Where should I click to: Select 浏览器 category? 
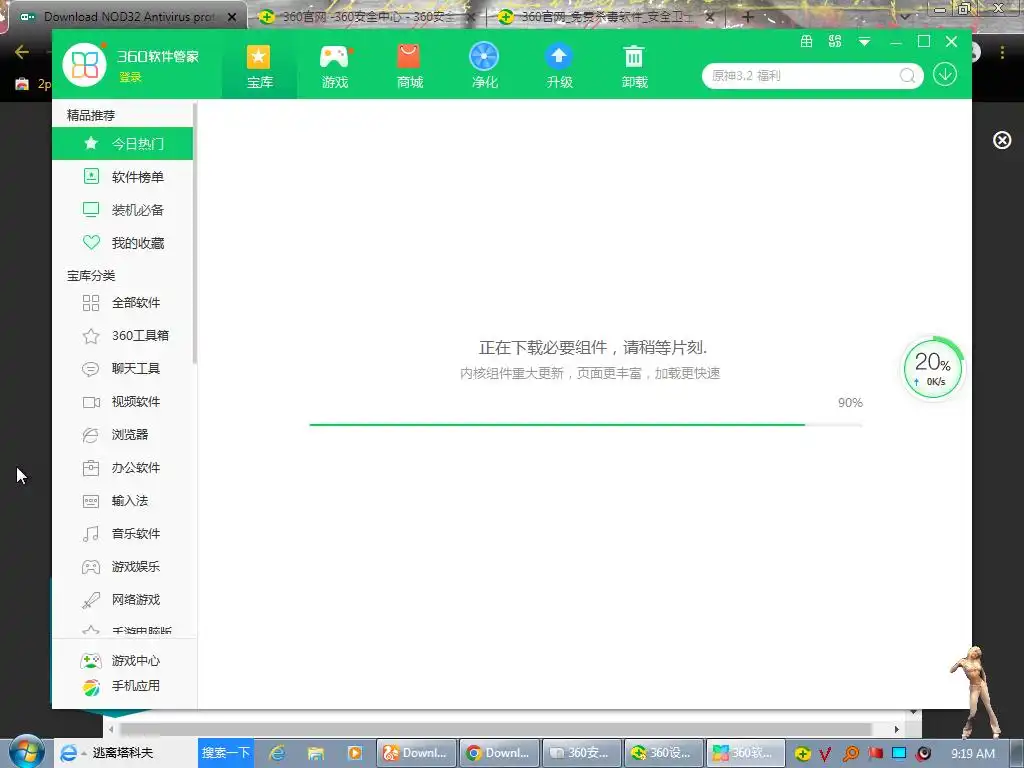point(123,434)
